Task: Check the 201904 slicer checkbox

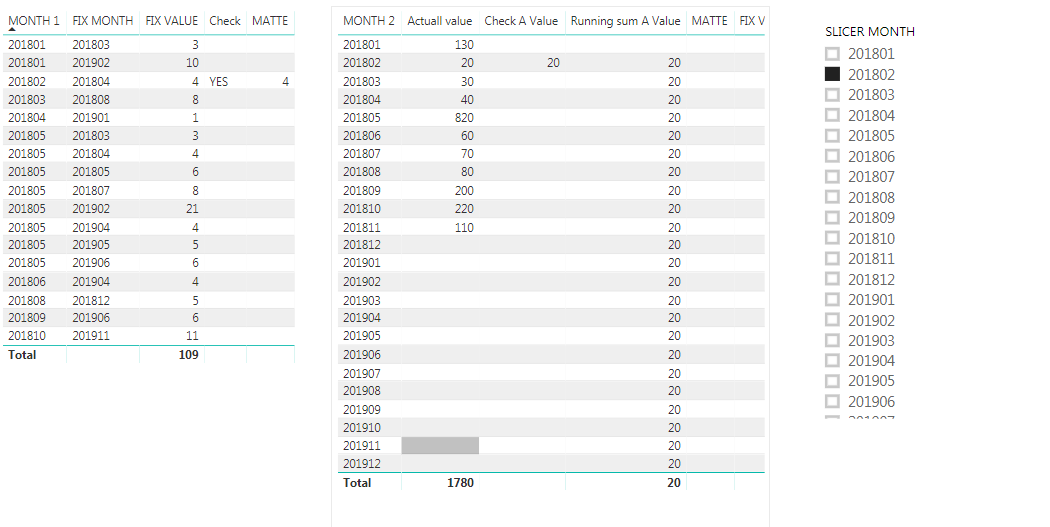Action: click(x=832, y=360)
